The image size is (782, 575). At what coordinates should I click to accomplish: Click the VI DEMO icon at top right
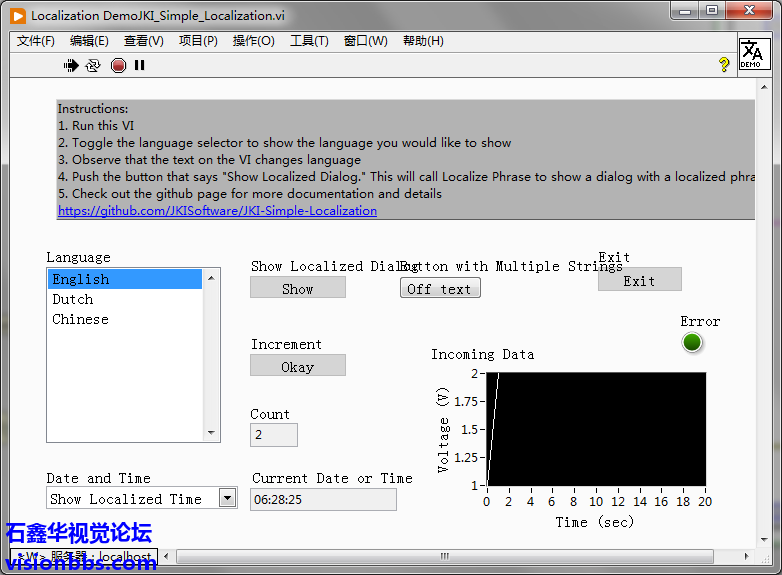tap(753, 54)
